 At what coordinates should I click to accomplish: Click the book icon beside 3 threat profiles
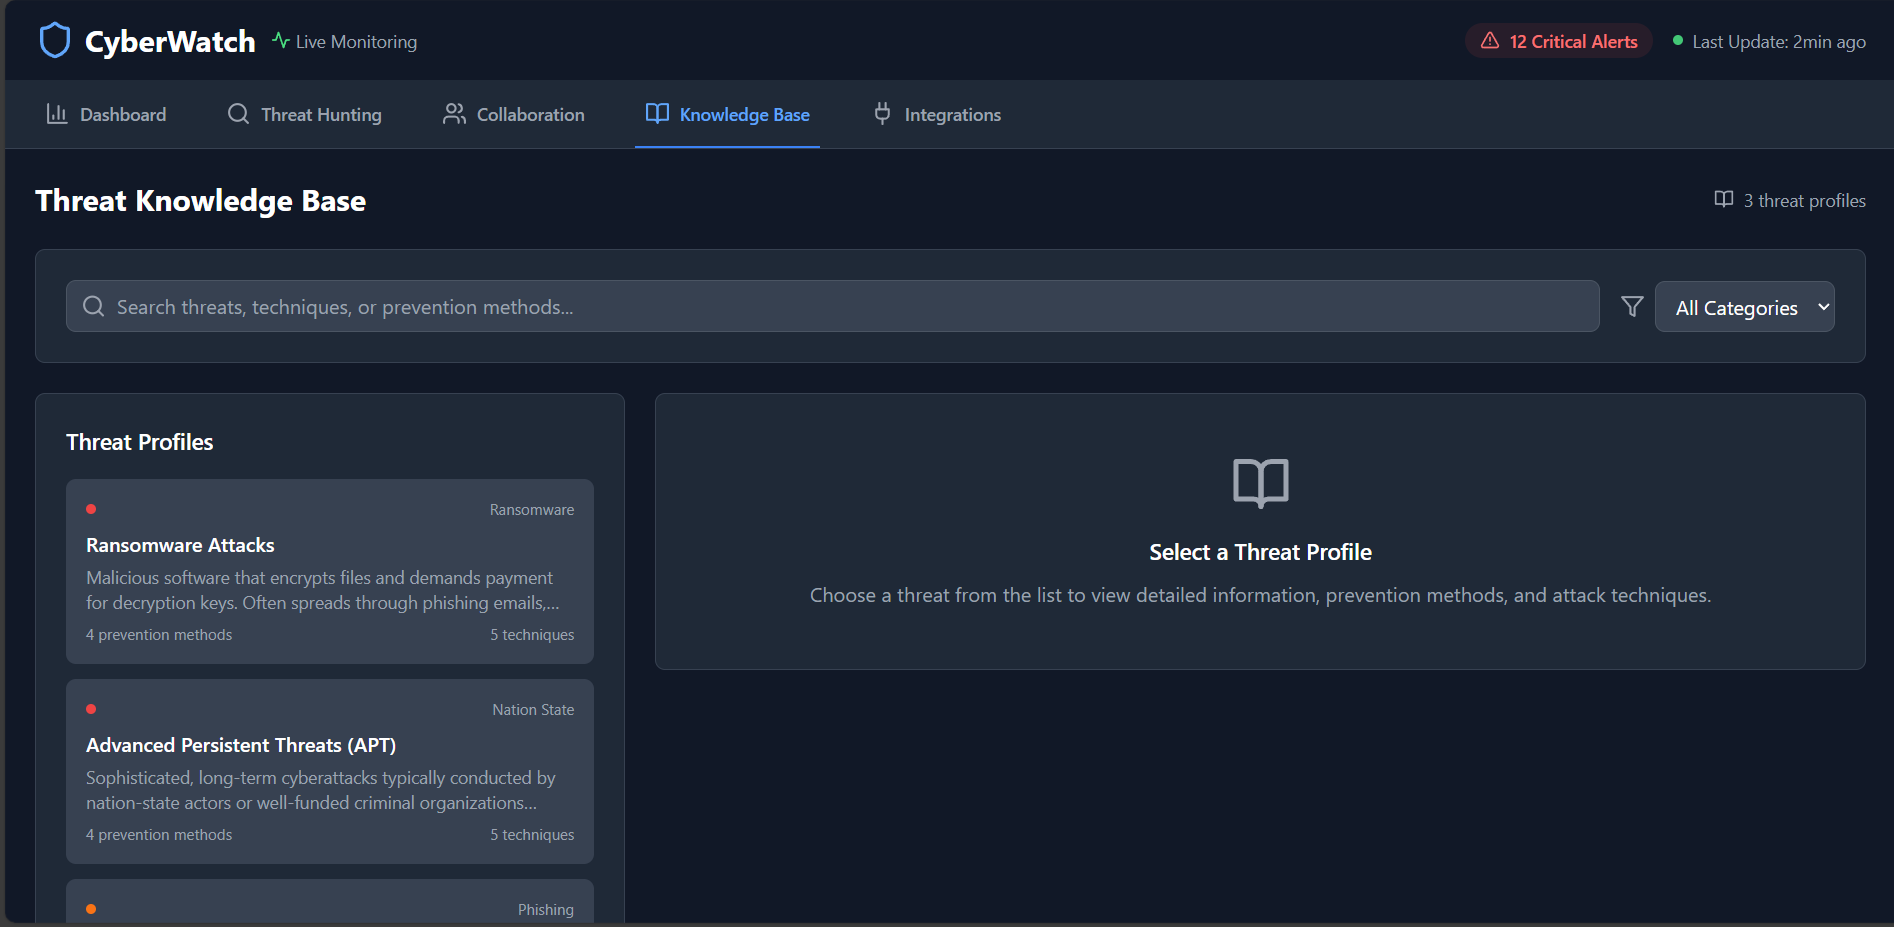1724,200
